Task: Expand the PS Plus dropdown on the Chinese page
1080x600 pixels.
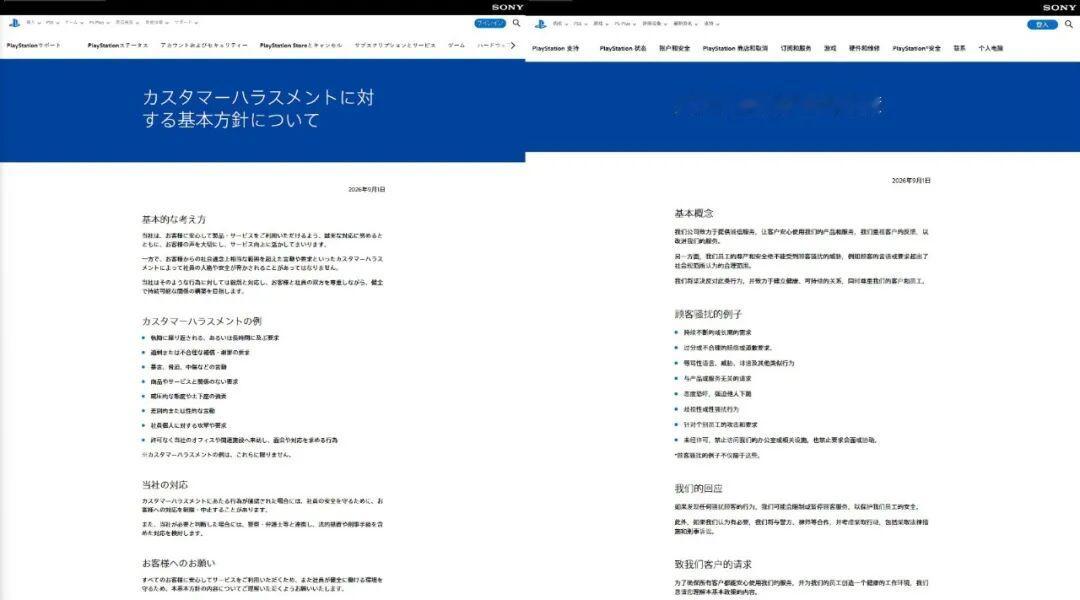Action: pos(625,24)
